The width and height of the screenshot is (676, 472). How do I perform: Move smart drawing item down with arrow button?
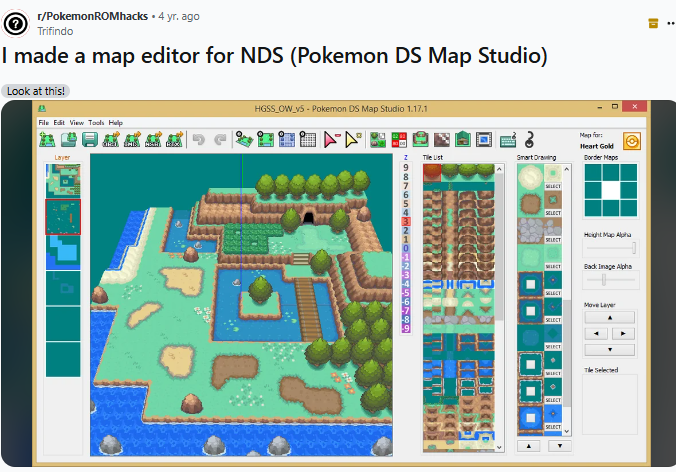point(560,446)
